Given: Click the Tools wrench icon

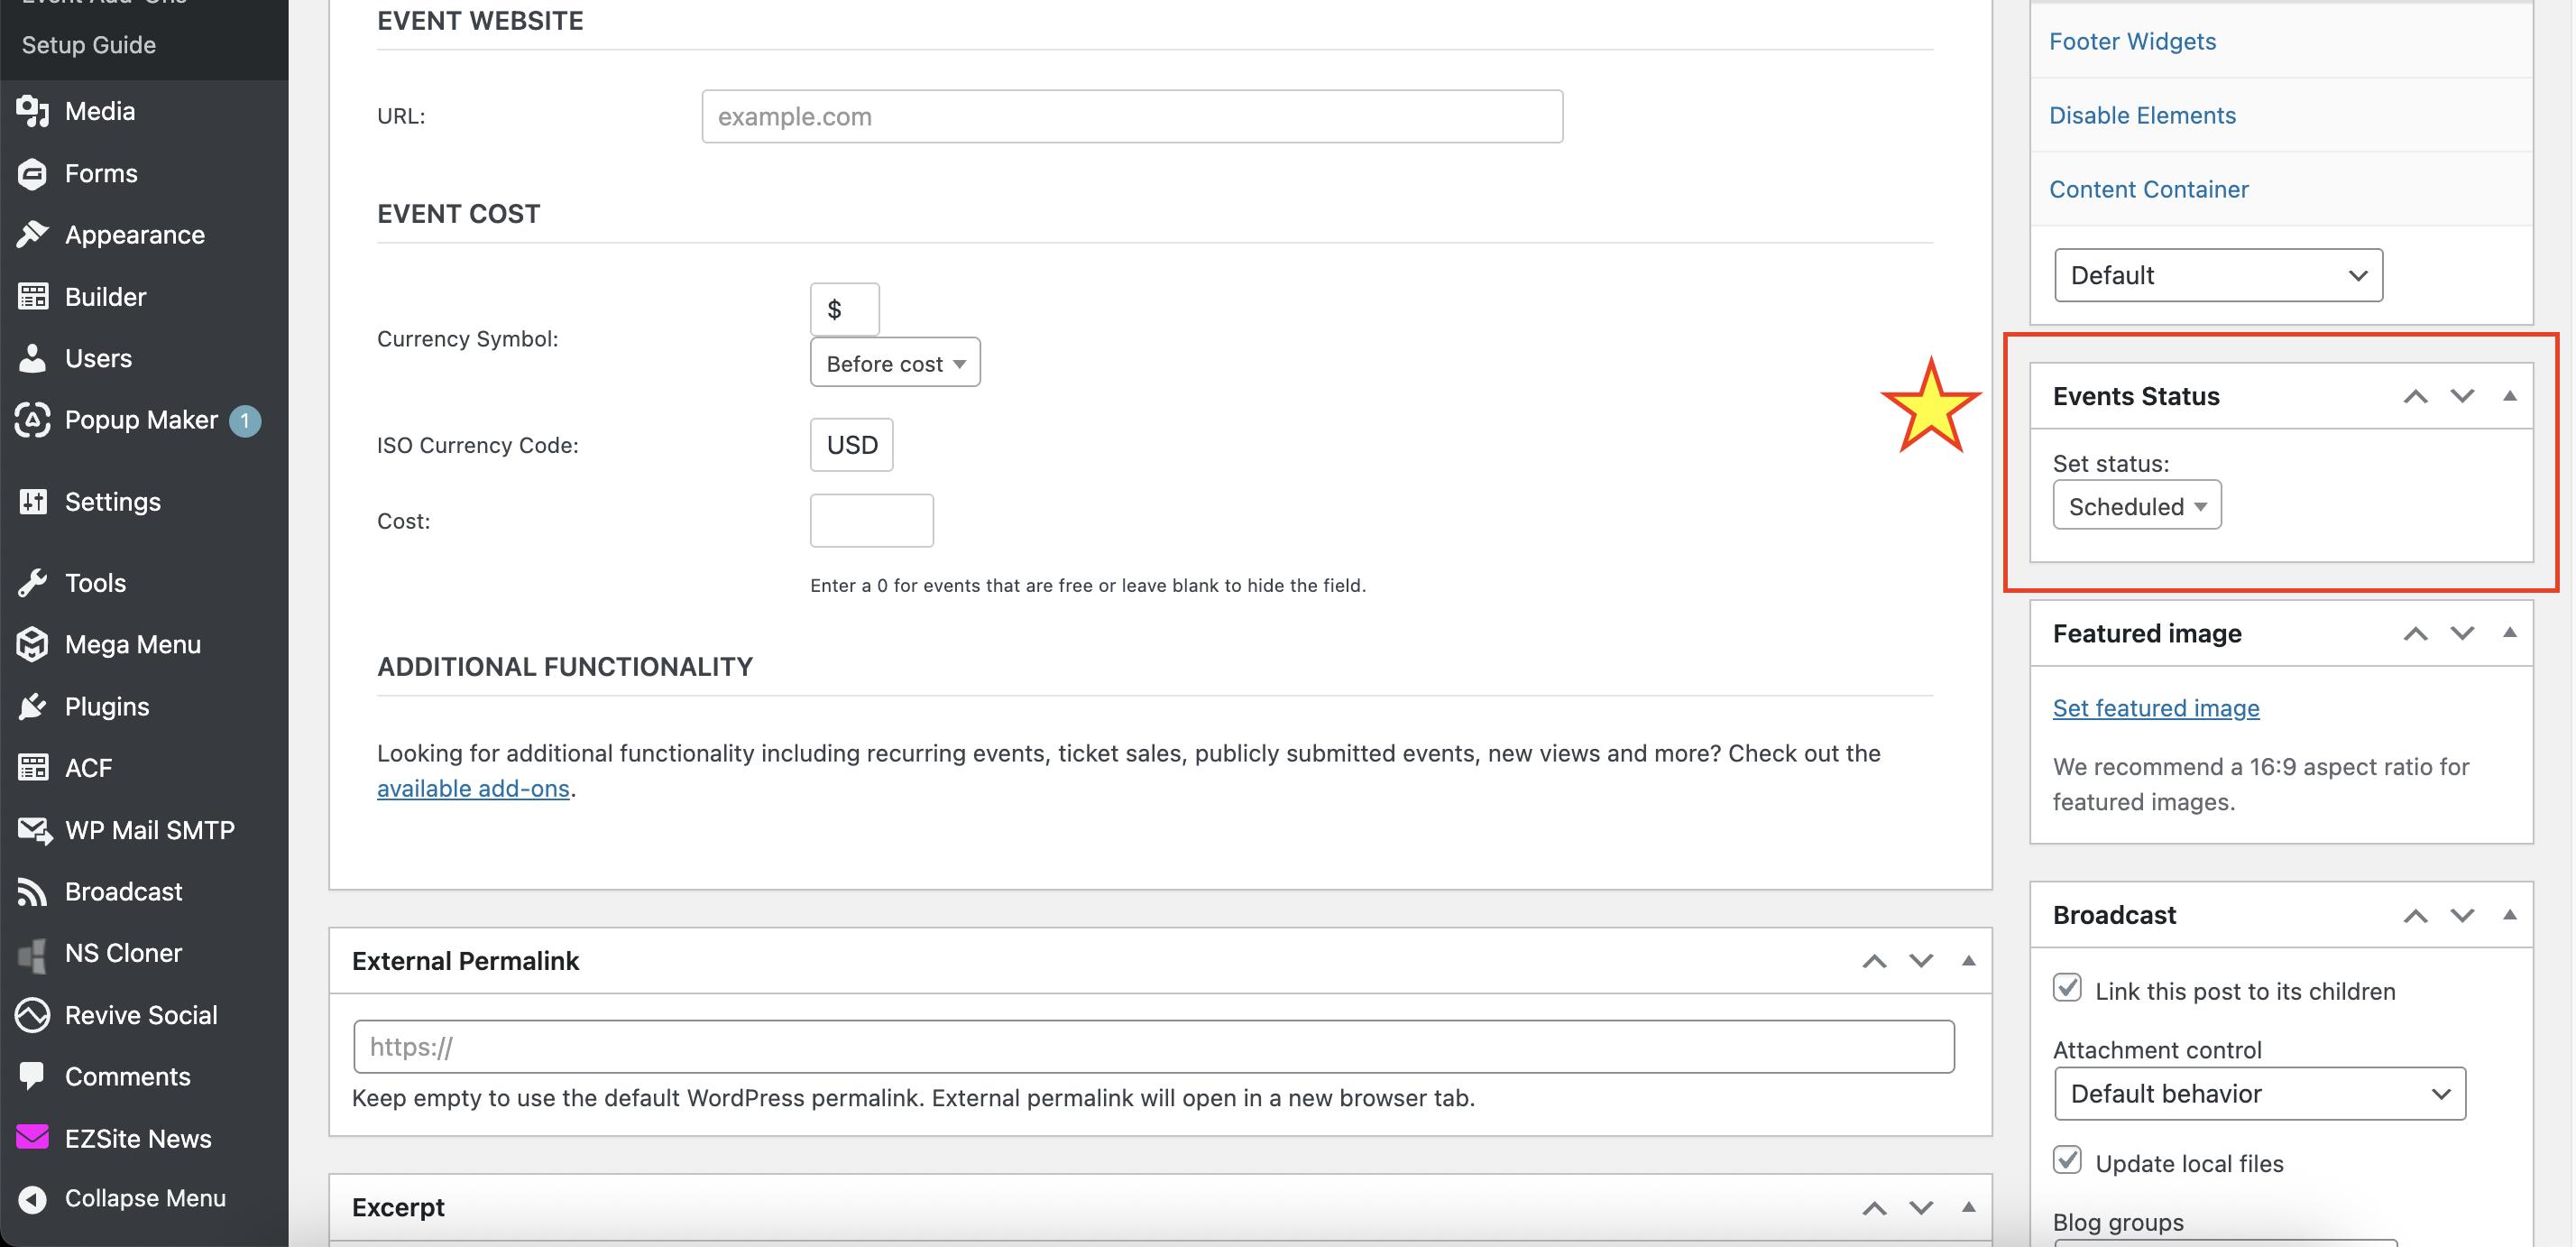Looking at the screenshot, I should (x=32, y=582).
